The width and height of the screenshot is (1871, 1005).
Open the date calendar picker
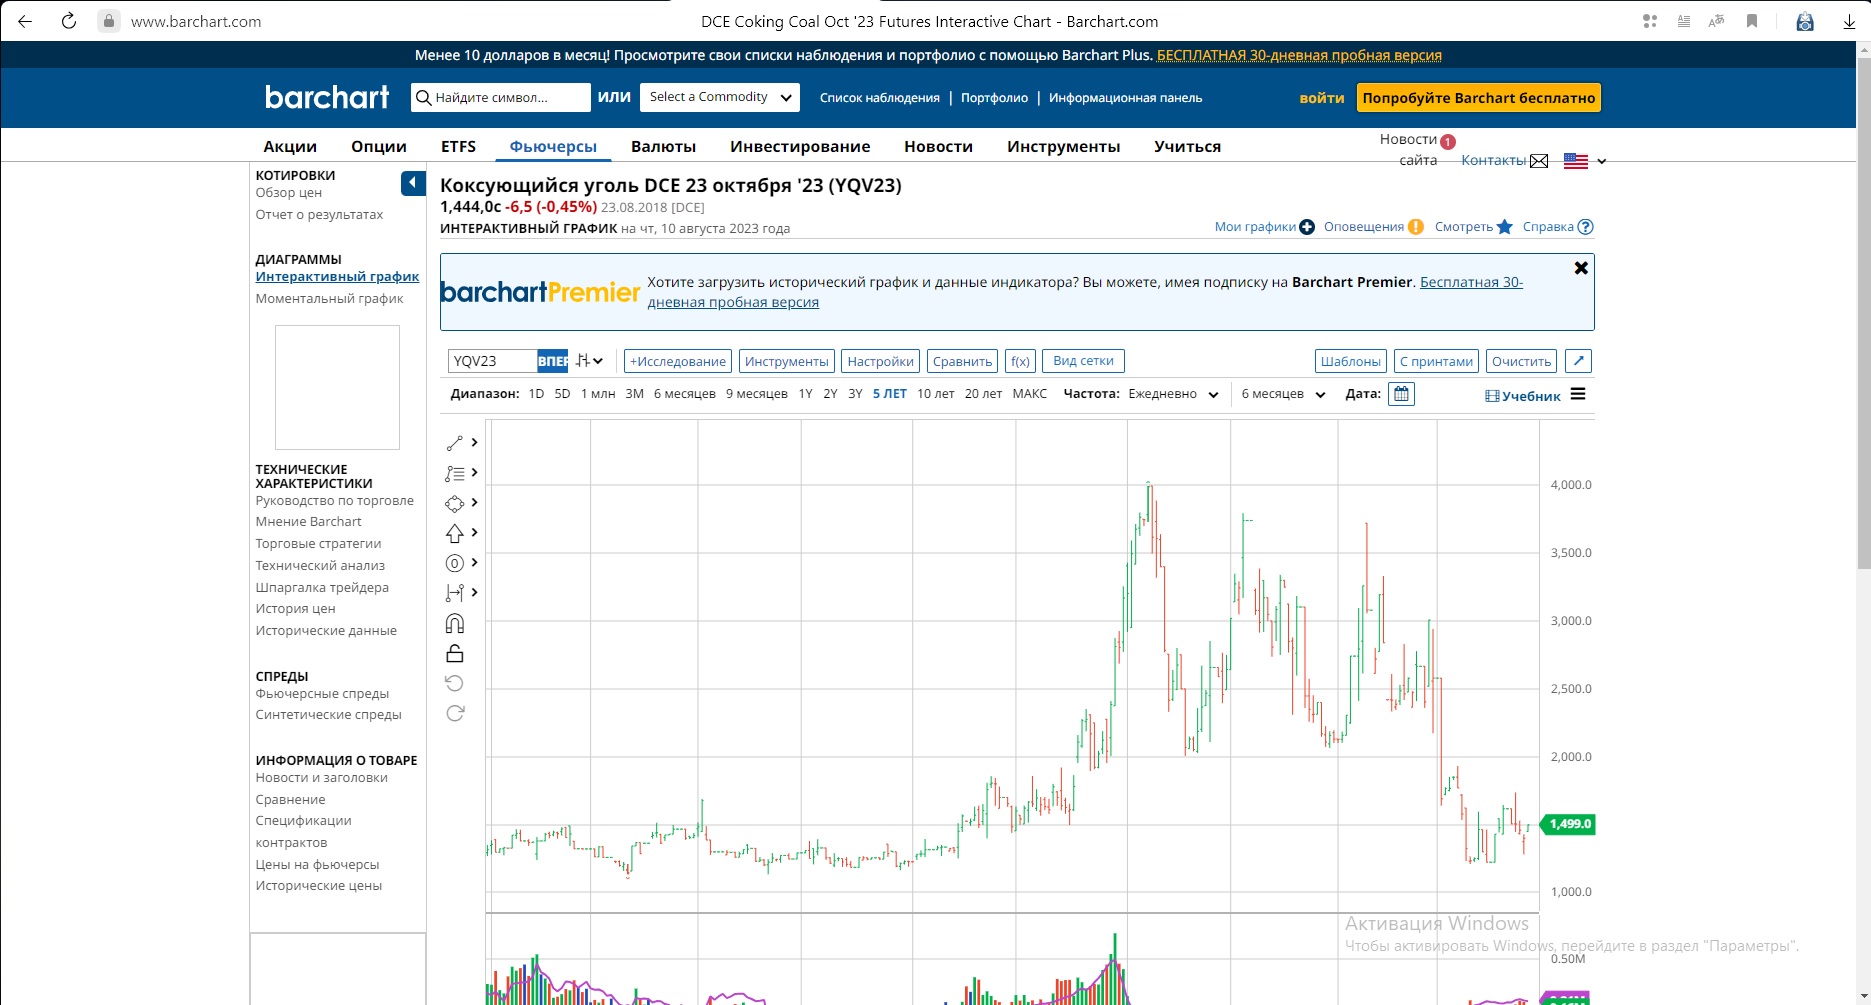[x=1401, y=394]
